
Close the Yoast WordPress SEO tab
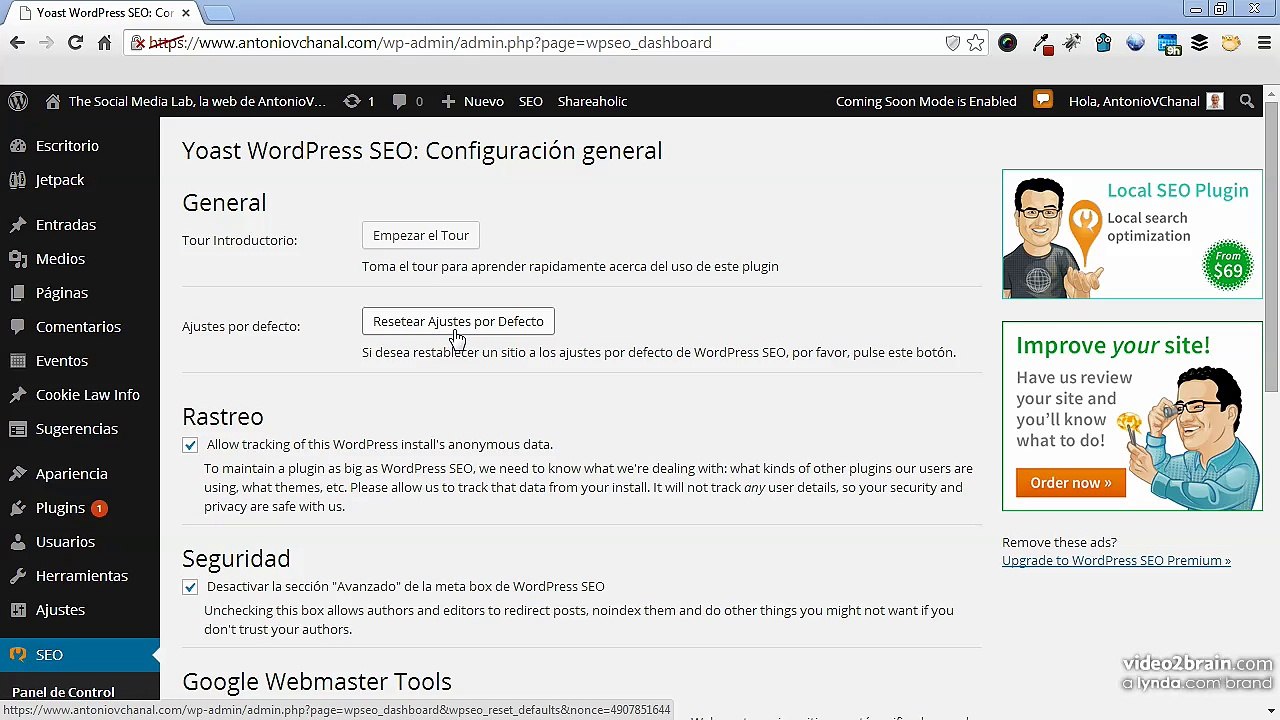[x=186, y=13]
